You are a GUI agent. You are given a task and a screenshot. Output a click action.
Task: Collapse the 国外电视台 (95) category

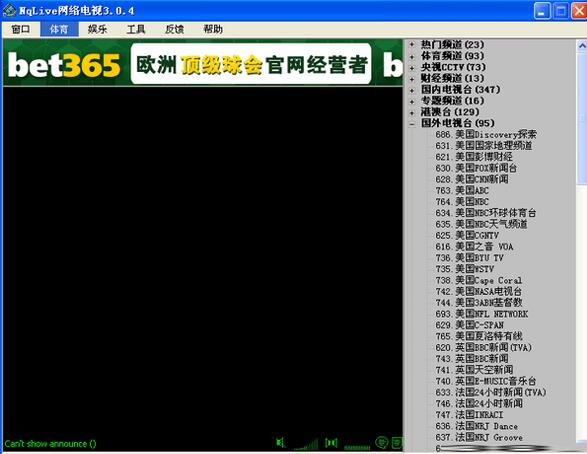pos(412,124)
